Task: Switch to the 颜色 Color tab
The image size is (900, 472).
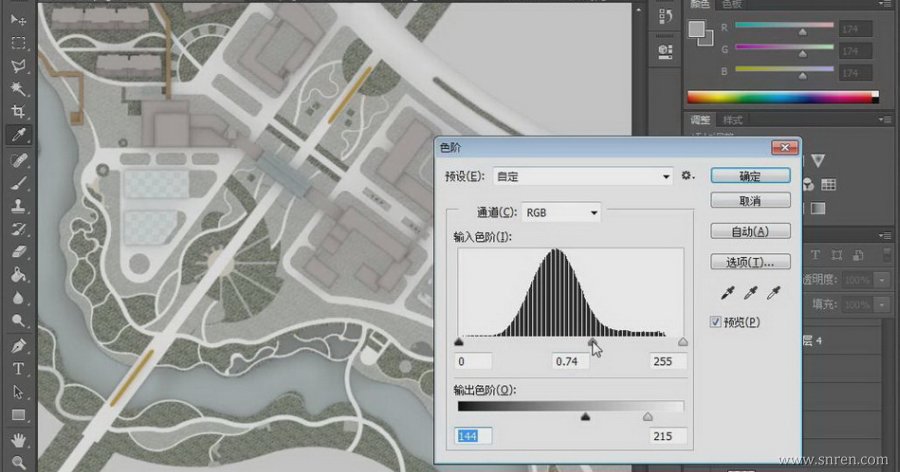Action: [700, 5]
